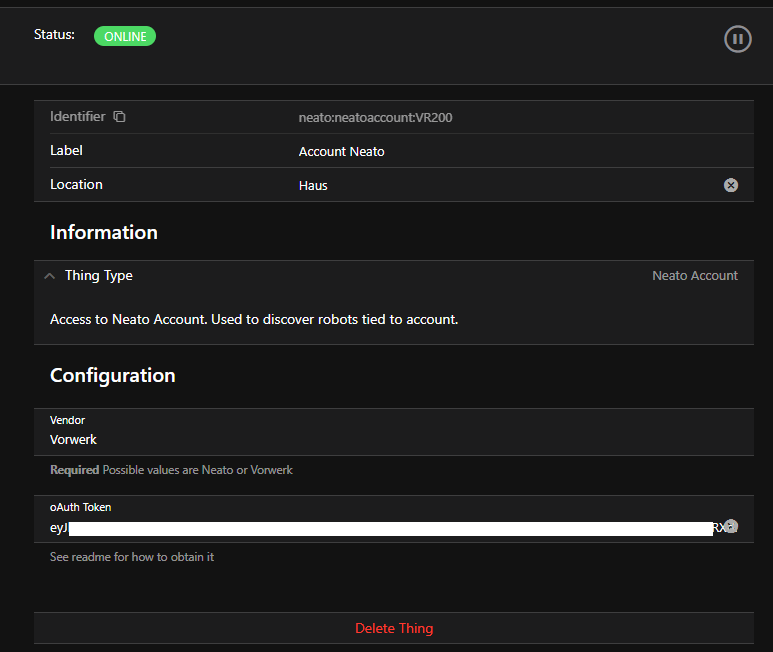Clear the oAuth Token field
773x652 pixels.
click(x=732, y=526)
